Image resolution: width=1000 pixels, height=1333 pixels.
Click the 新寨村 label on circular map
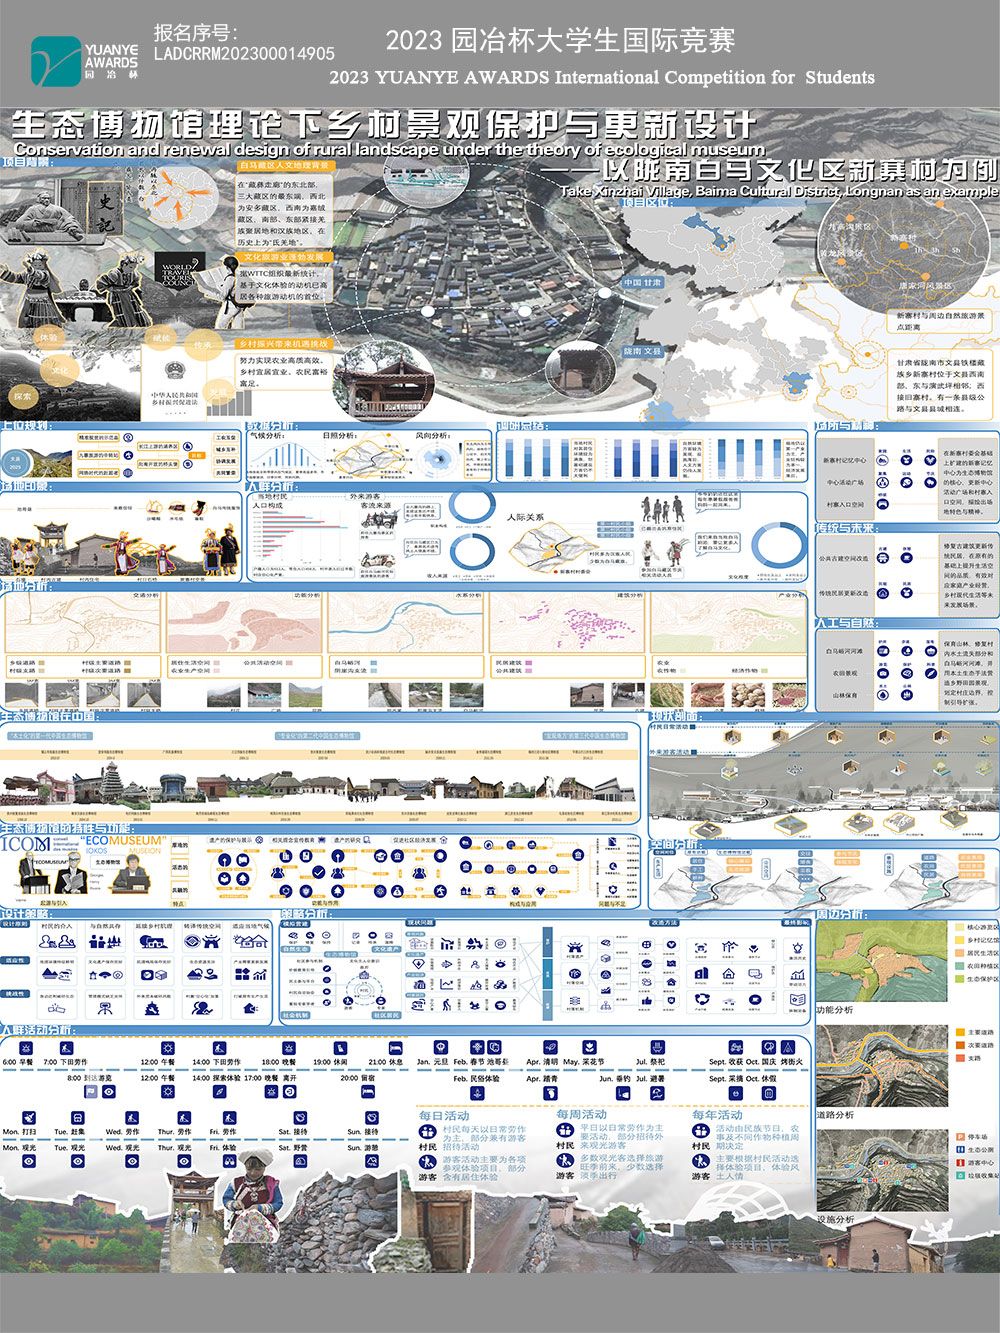(904, 238)
